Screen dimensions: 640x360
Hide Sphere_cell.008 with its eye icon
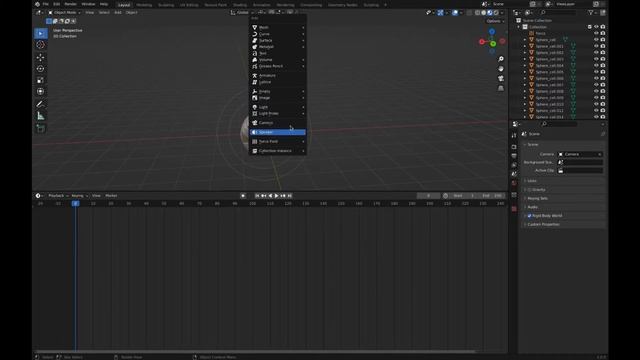tap(596, 91)
